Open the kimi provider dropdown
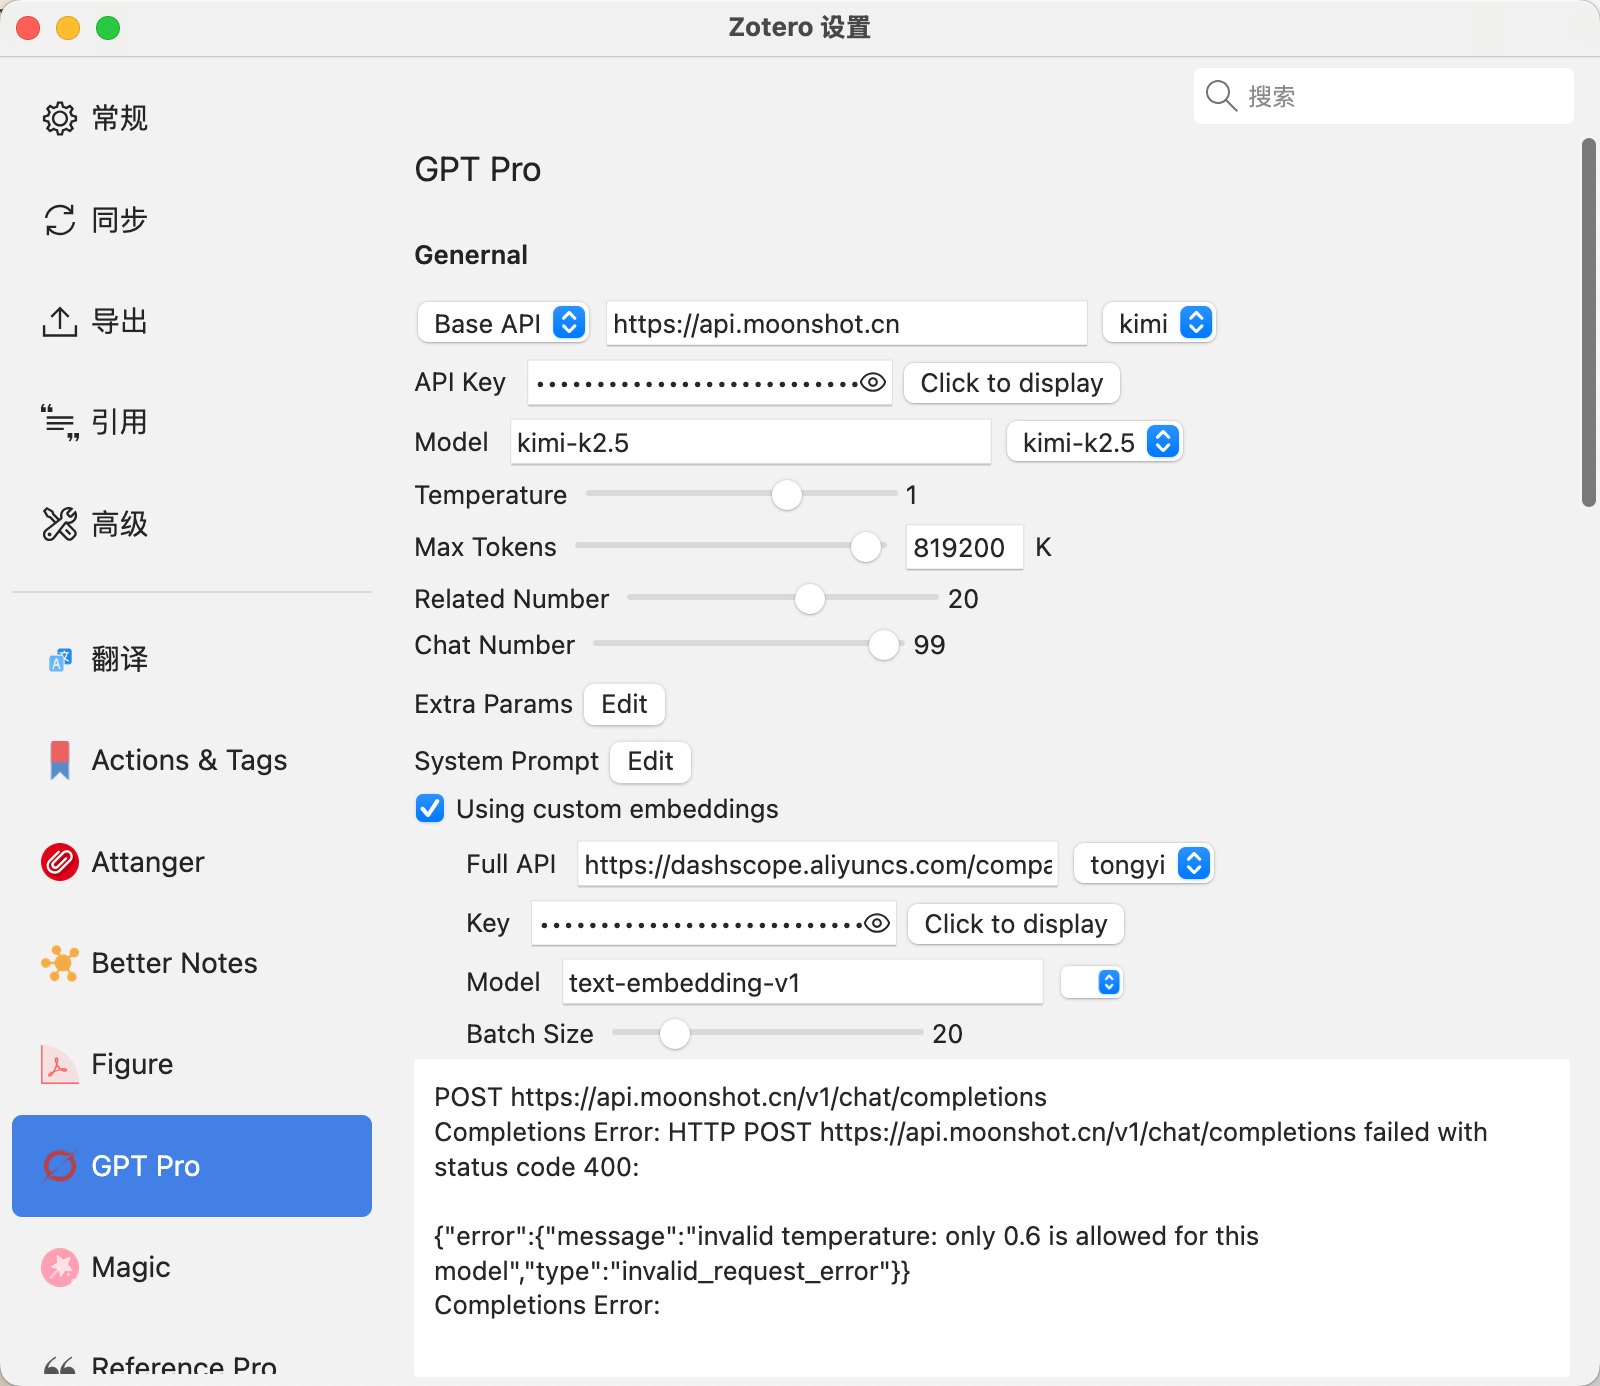The width and height of the screenshot is (1600, 1386). pos(1159,323)
